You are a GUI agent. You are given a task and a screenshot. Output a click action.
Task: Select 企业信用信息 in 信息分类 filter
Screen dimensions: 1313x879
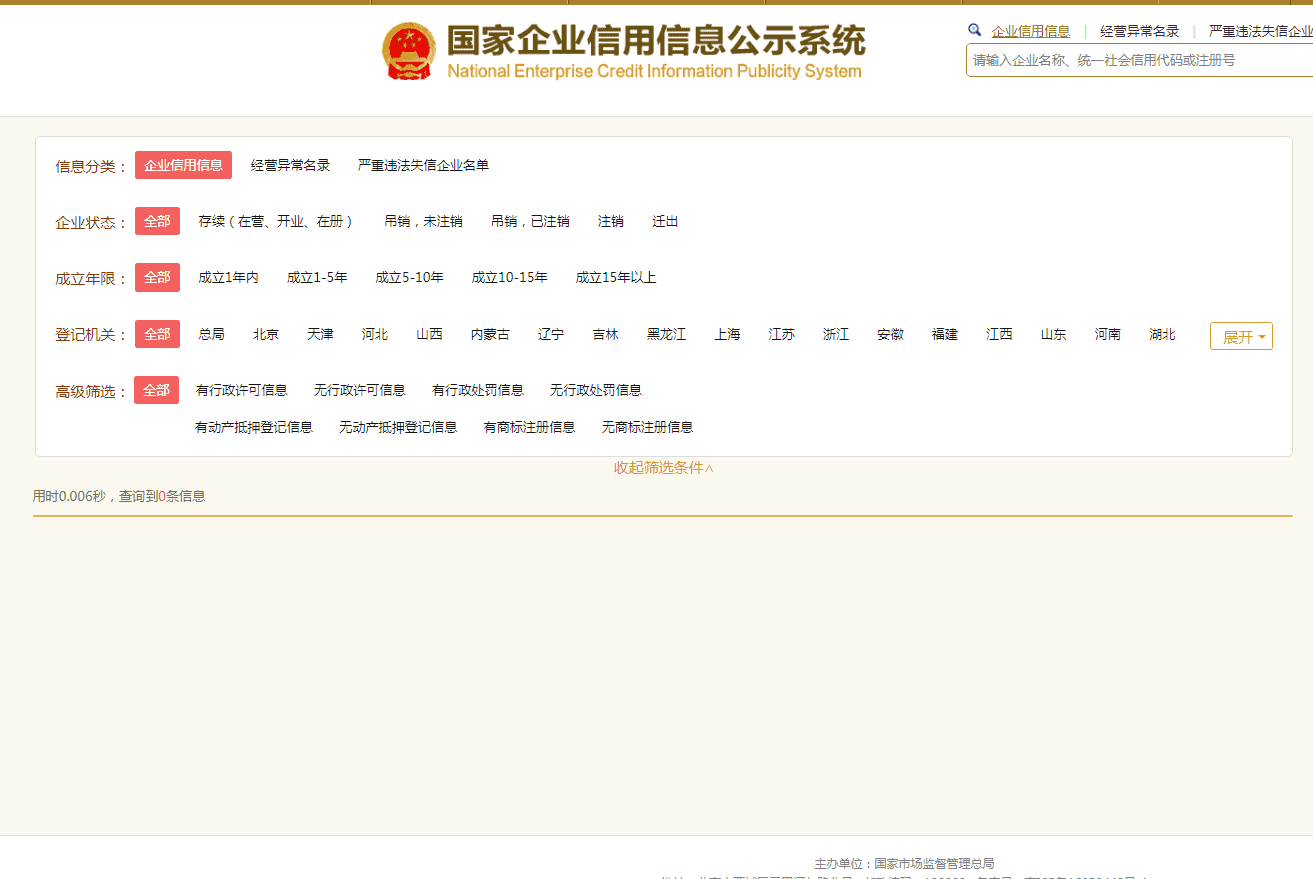pos(184,165)
